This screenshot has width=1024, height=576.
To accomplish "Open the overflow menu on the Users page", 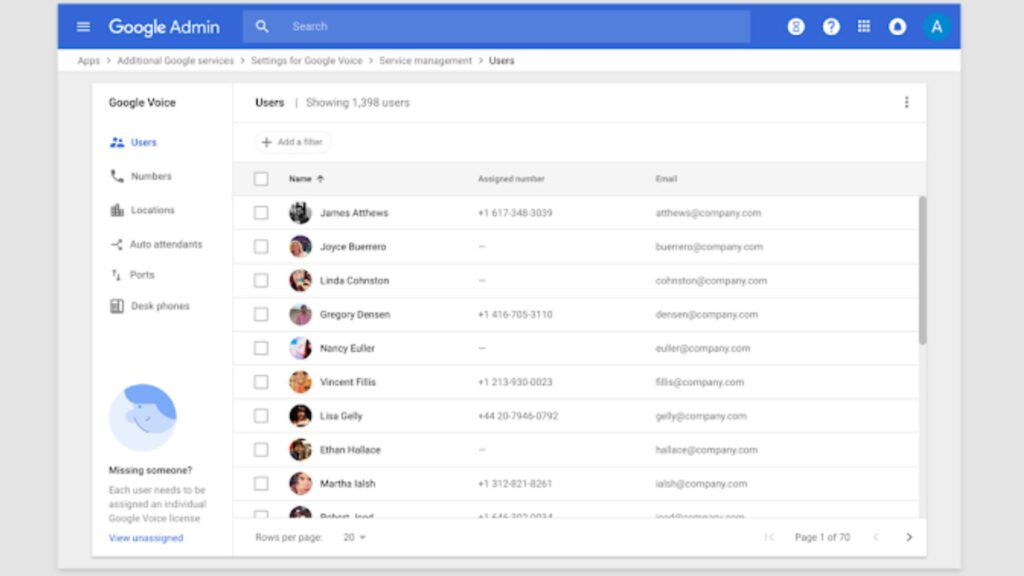I will point(907,101).
